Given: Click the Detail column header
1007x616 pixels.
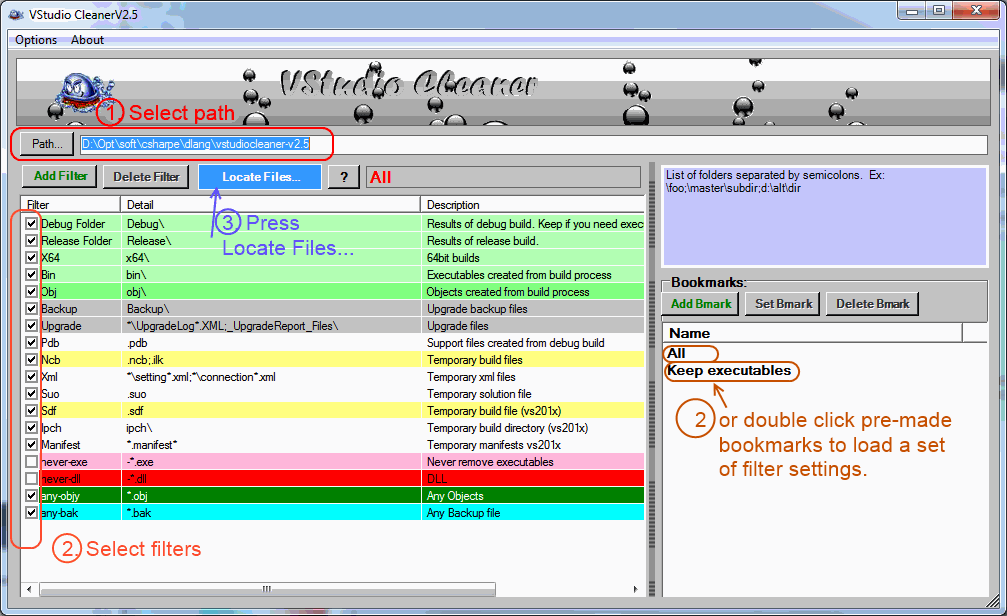Looking at the screenshot, I should [x=270, y=205].
